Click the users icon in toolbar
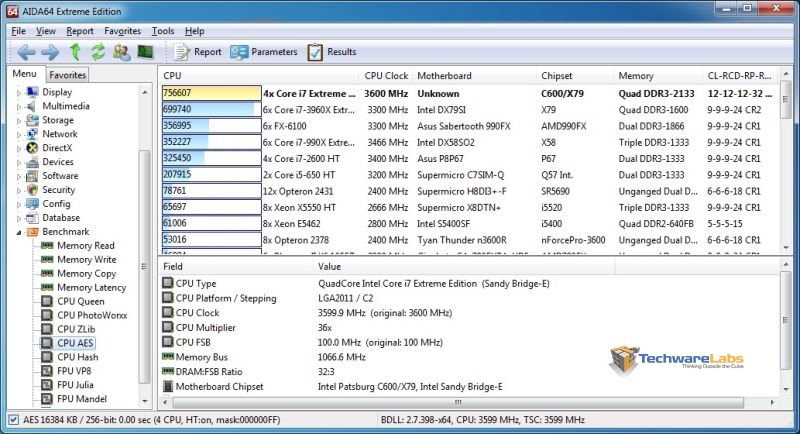The height and width of the screenshot is (434, 800). point(121,52)
